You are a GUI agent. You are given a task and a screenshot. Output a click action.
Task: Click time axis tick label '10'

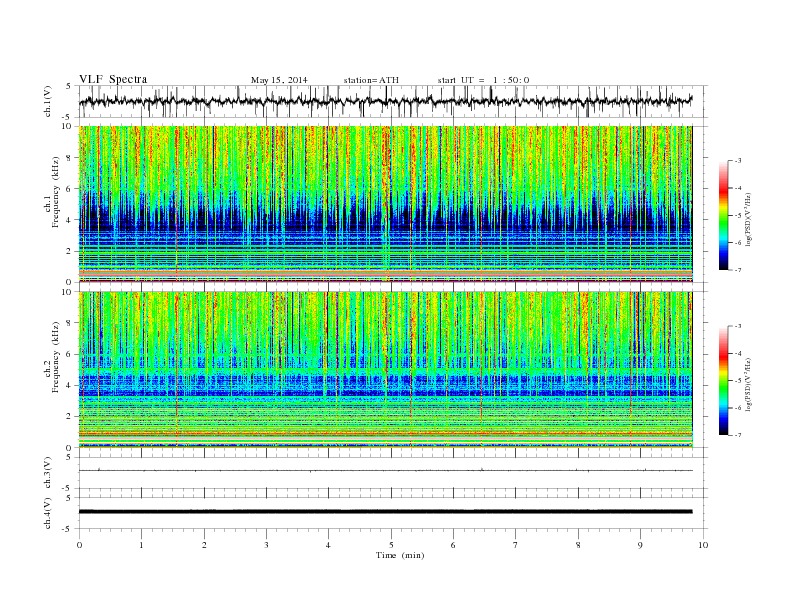click(703, 545)
